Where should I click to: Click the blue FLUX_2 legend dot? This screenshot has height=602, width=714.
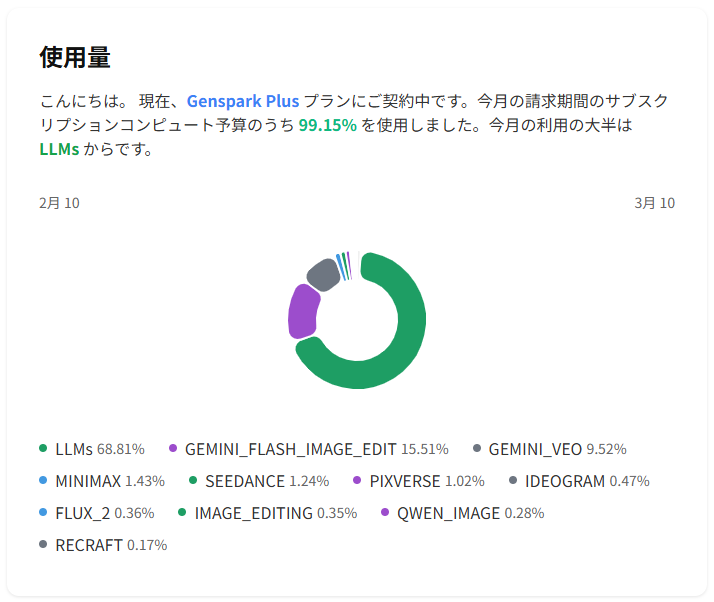click(x=43, y=513)
